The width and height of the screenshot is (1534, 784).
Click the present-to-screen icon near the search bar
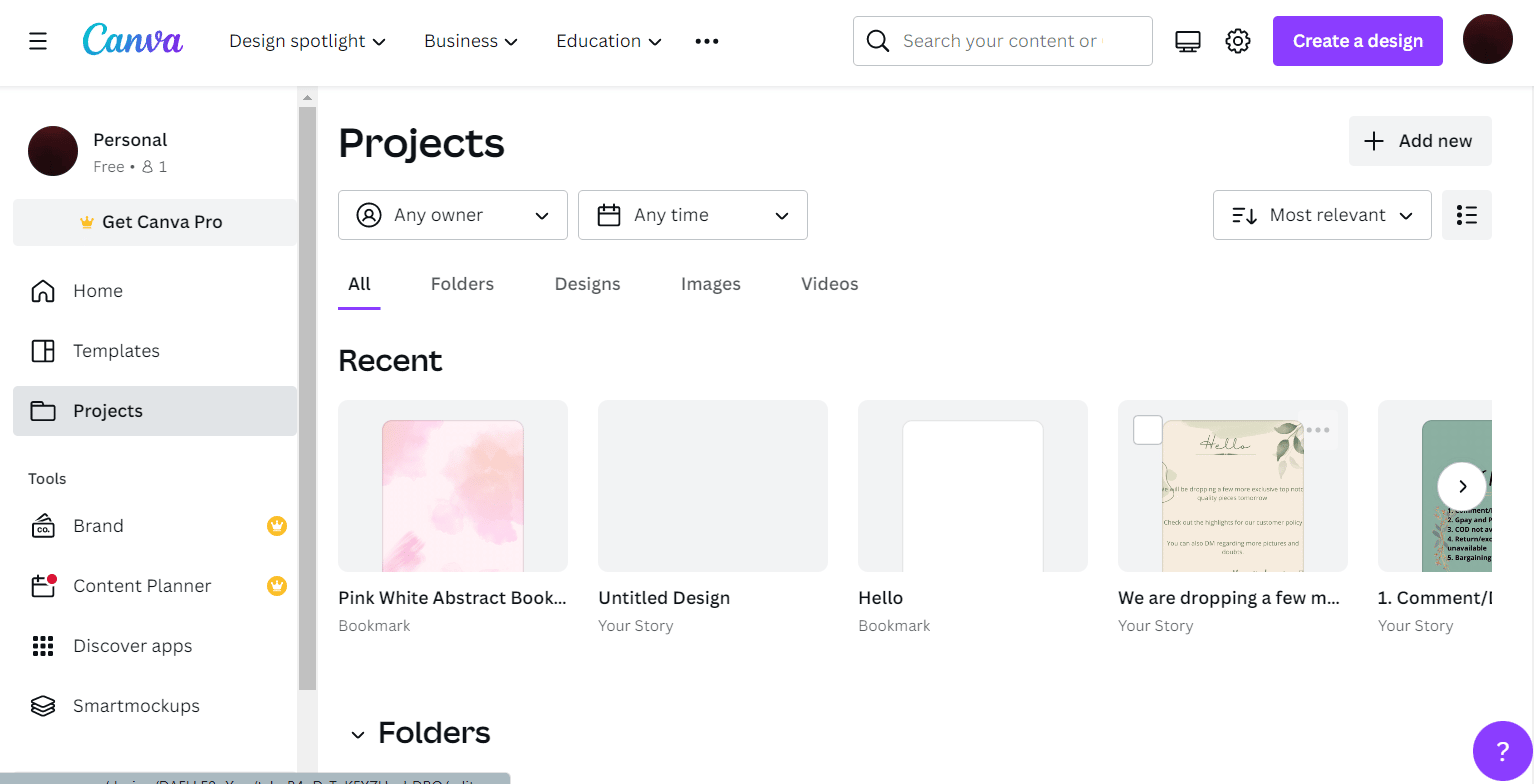point(1187,40)
